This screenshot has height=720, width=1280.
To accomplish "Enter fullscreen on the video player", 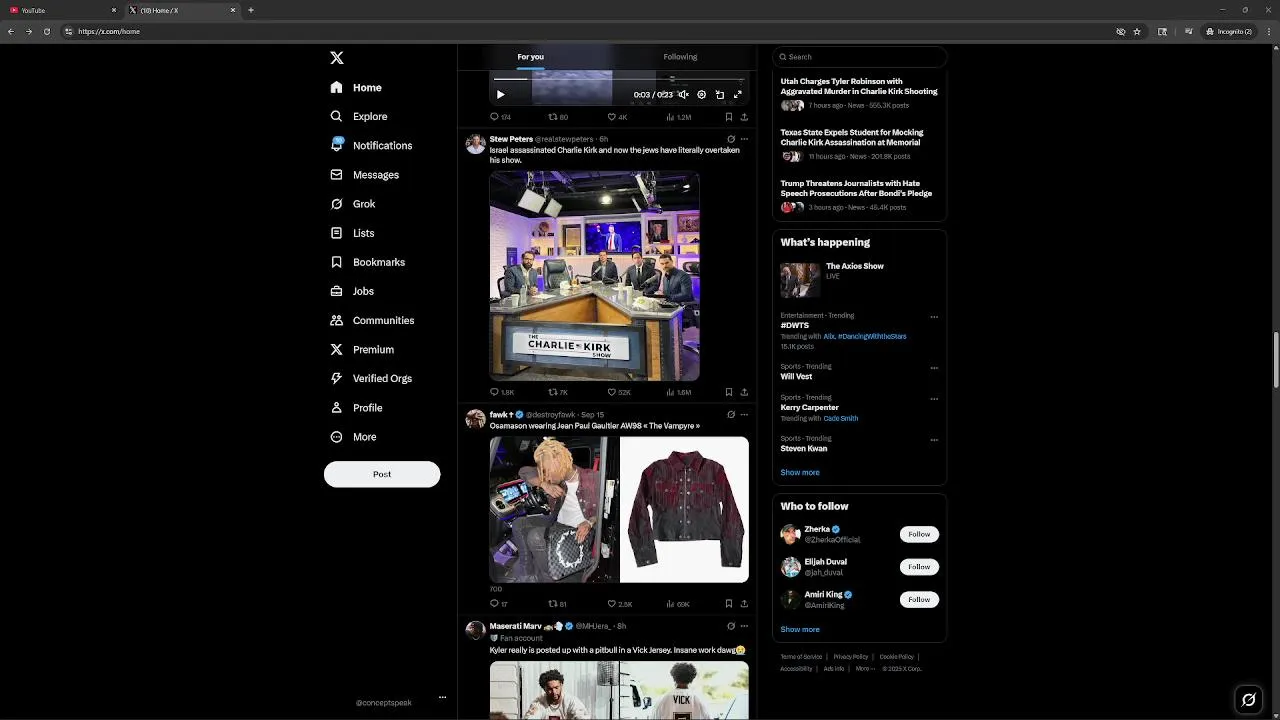I will point(738,95).
